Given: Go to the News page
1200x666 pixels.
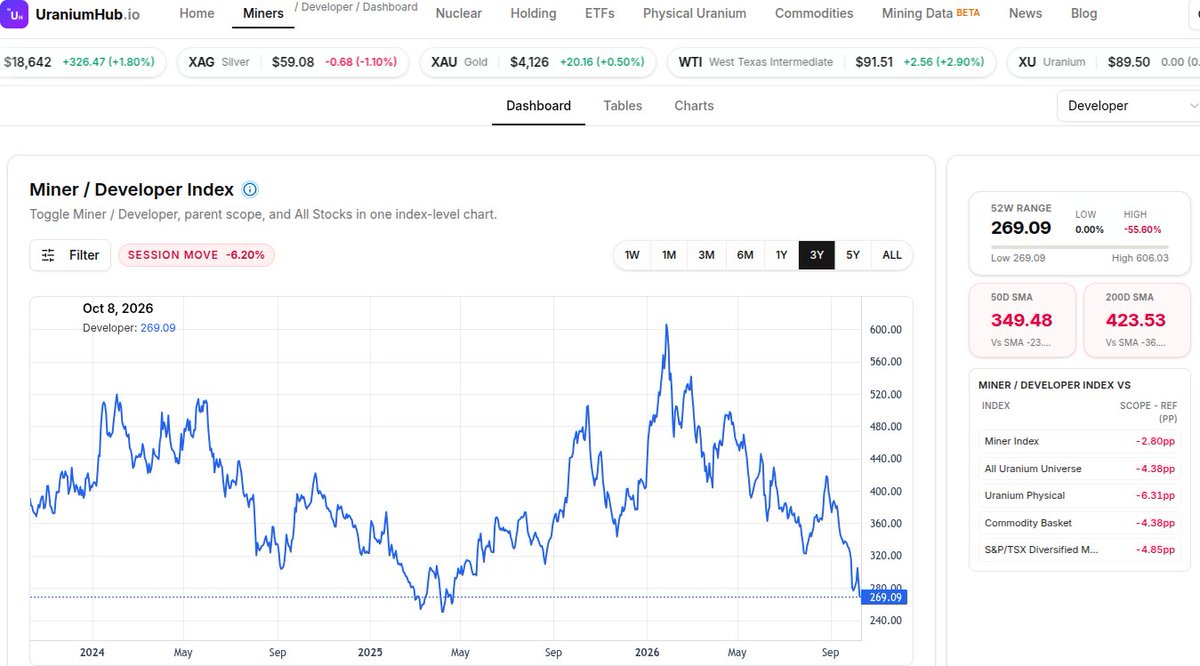Looking at the screenshot, I should point(1025,14).
